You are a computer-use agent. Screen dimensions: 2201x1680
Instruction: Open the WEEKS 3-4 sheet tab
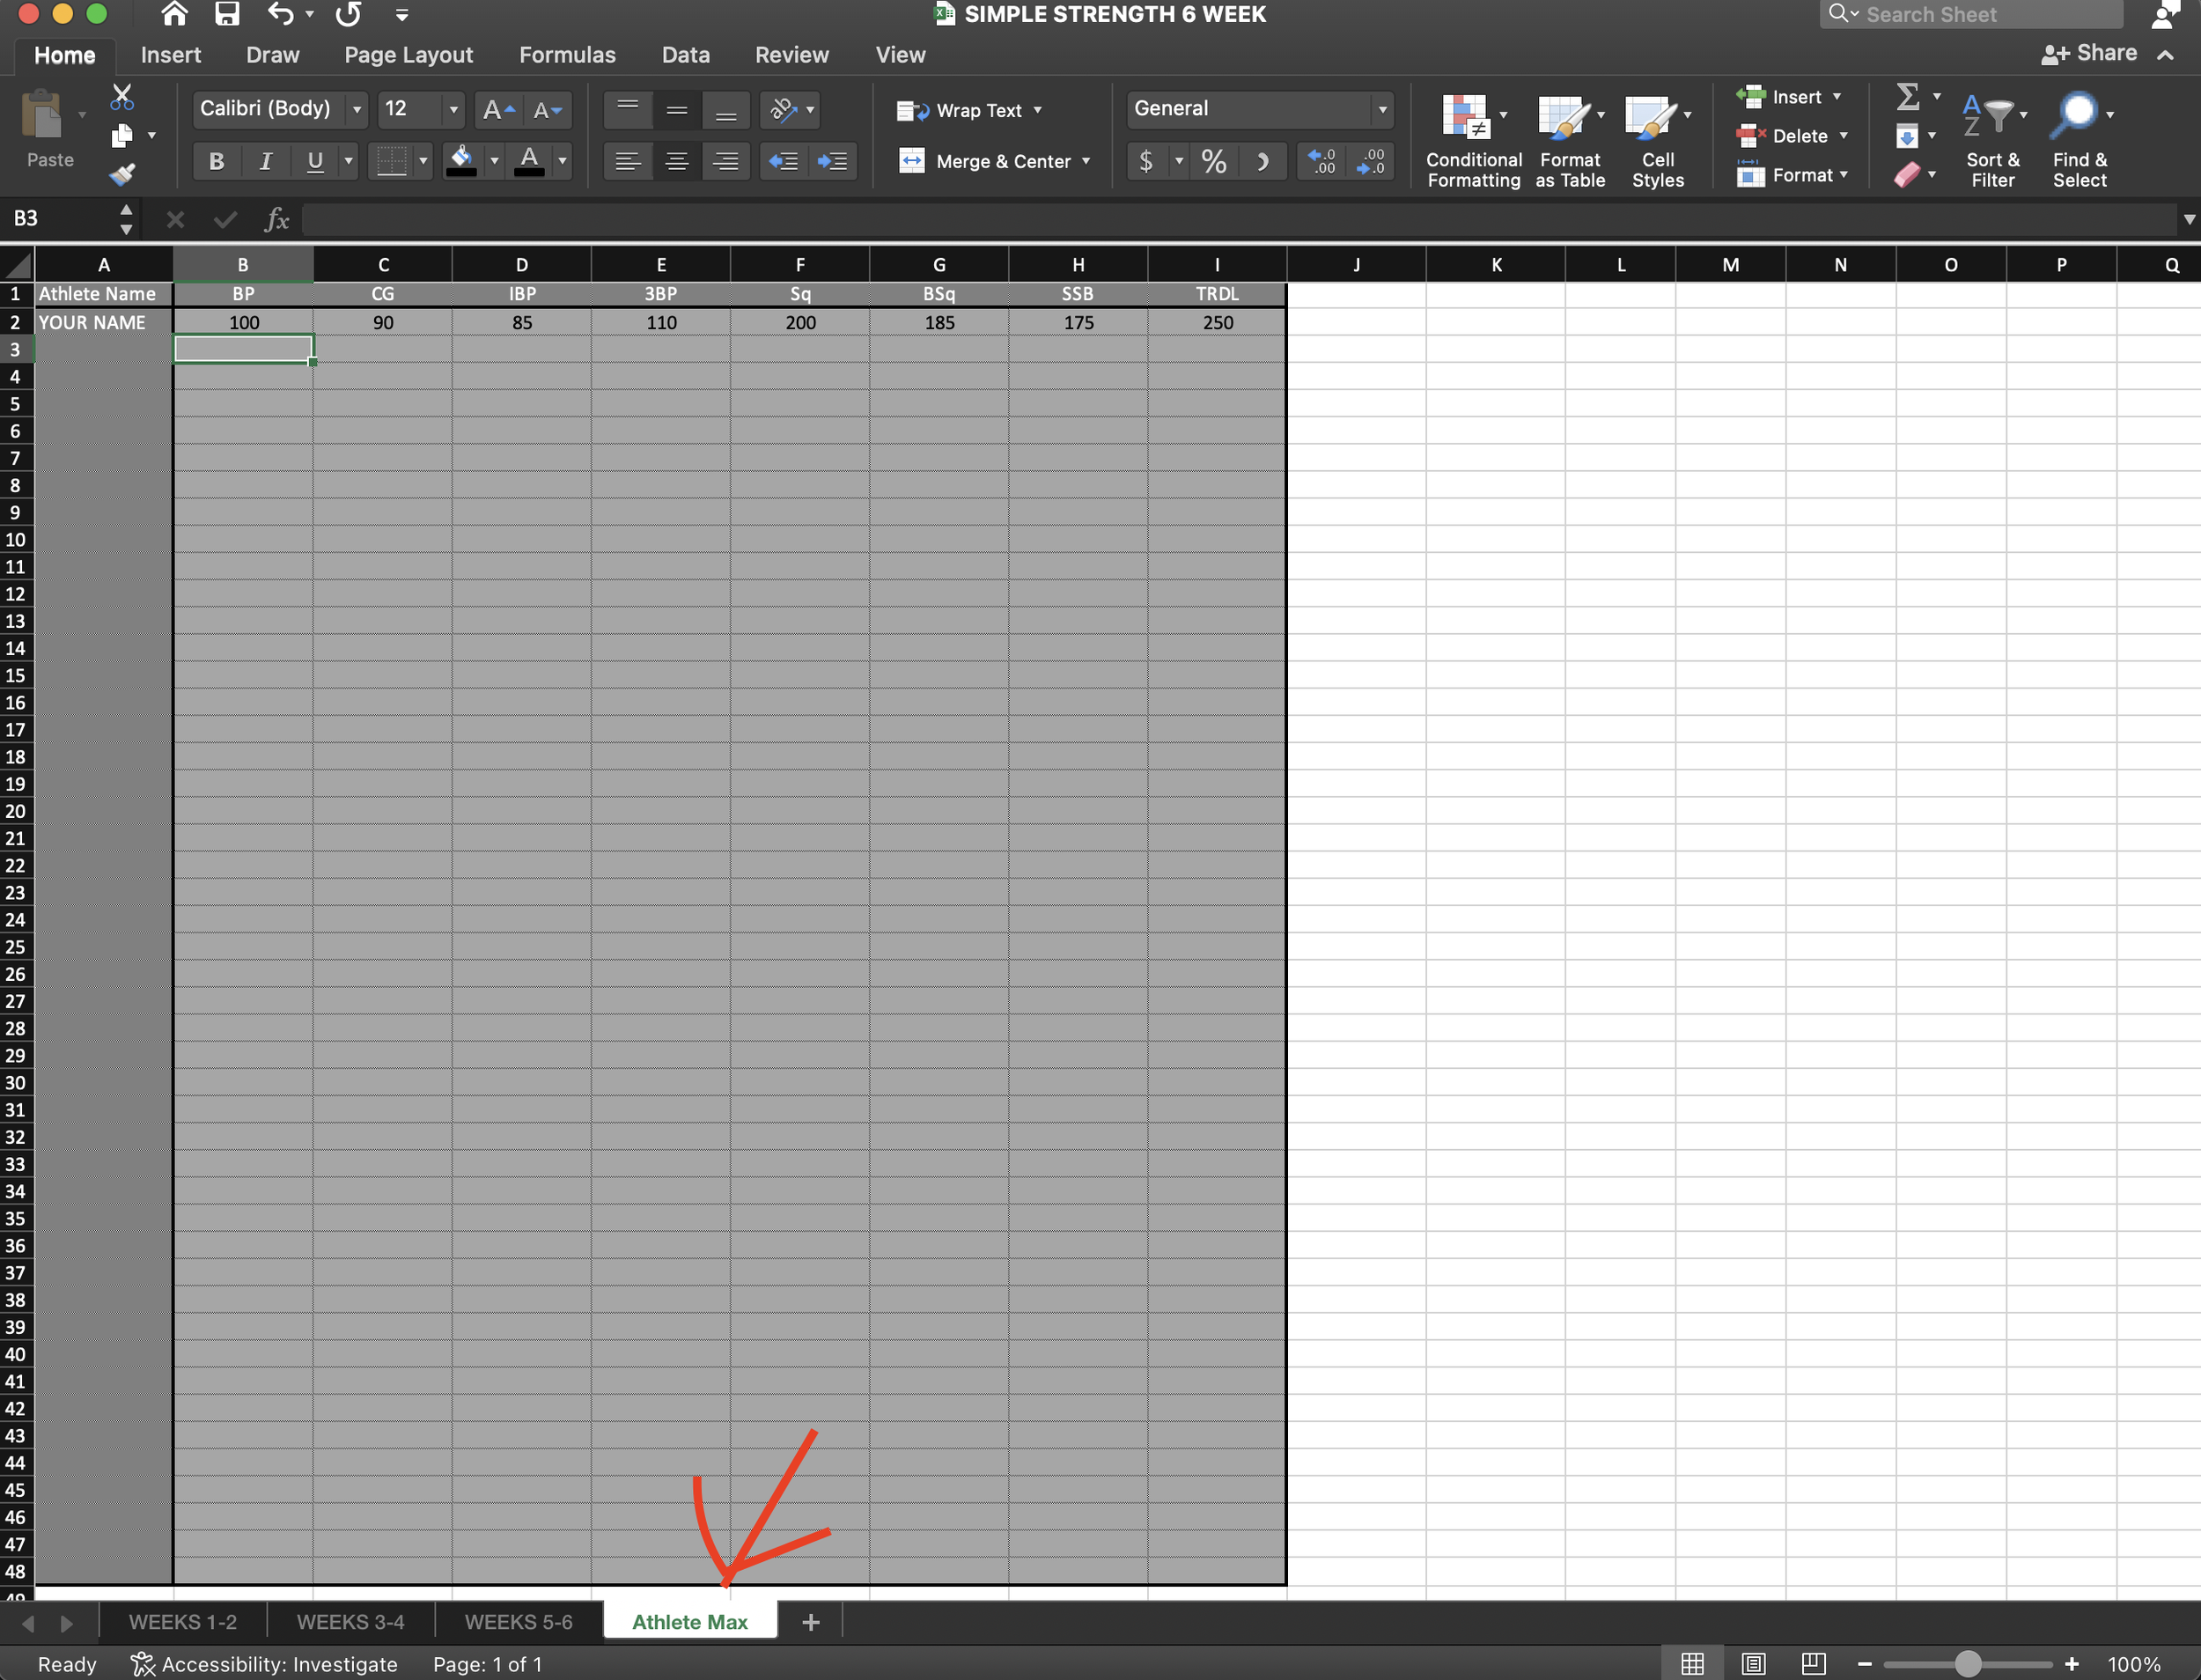point(350,1622)
